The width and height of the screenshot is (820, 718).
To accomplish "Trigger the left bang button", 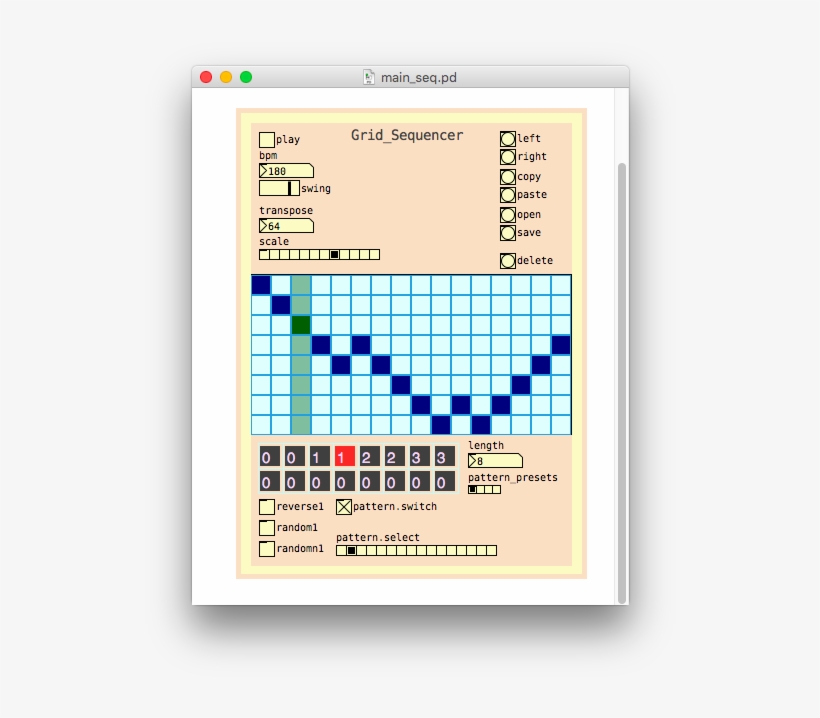I will point(507,139).
